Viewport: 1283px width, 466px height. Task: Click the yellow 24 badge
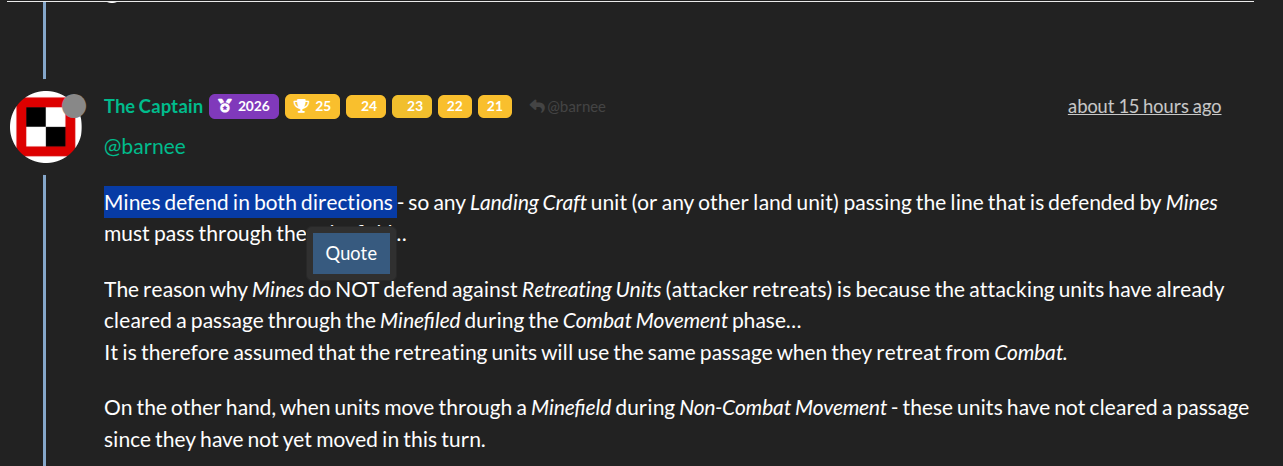365,106
